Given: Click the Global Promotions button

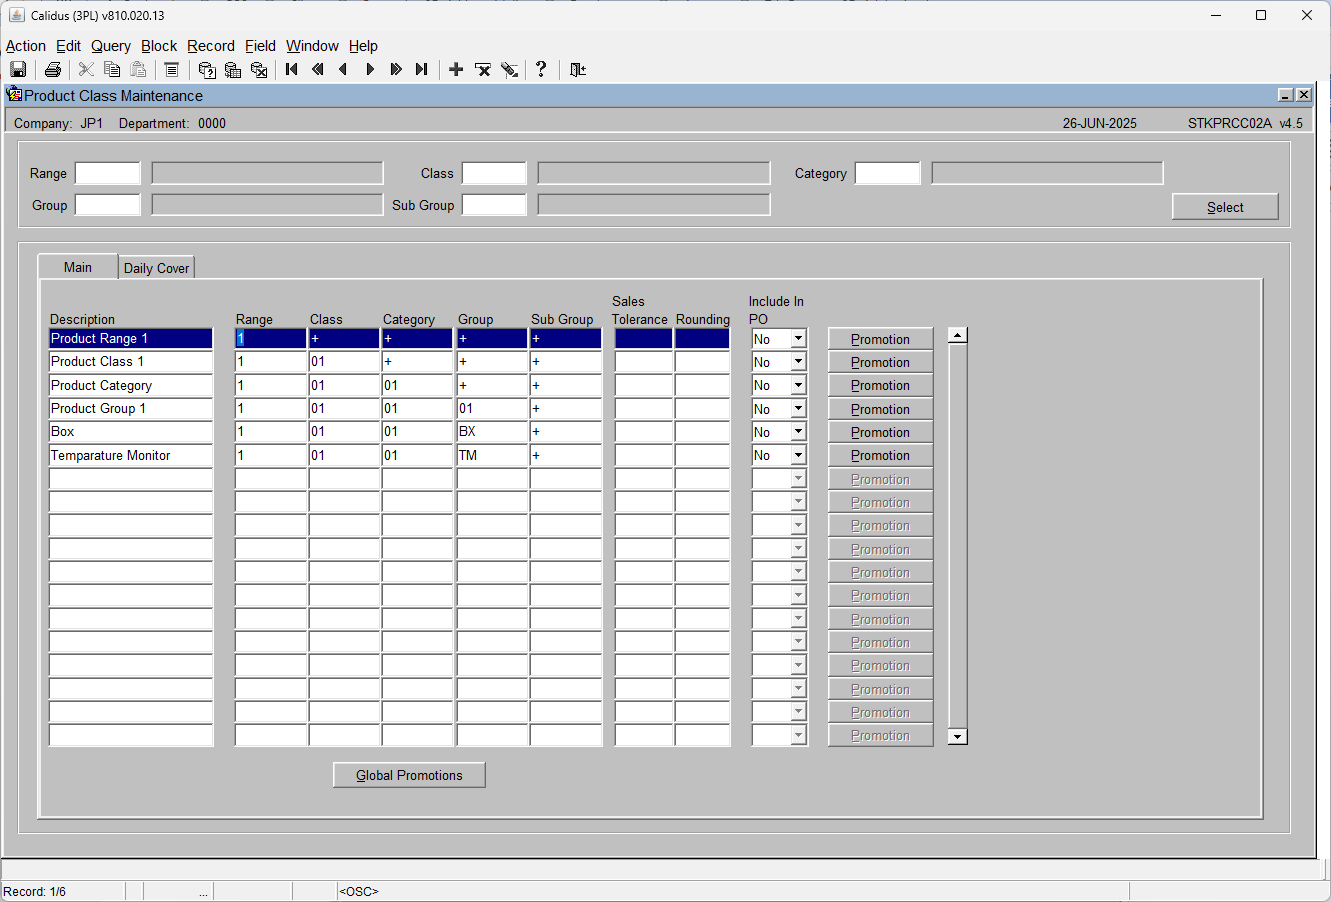Looking at the screenshot, I should tap(409, 775).
